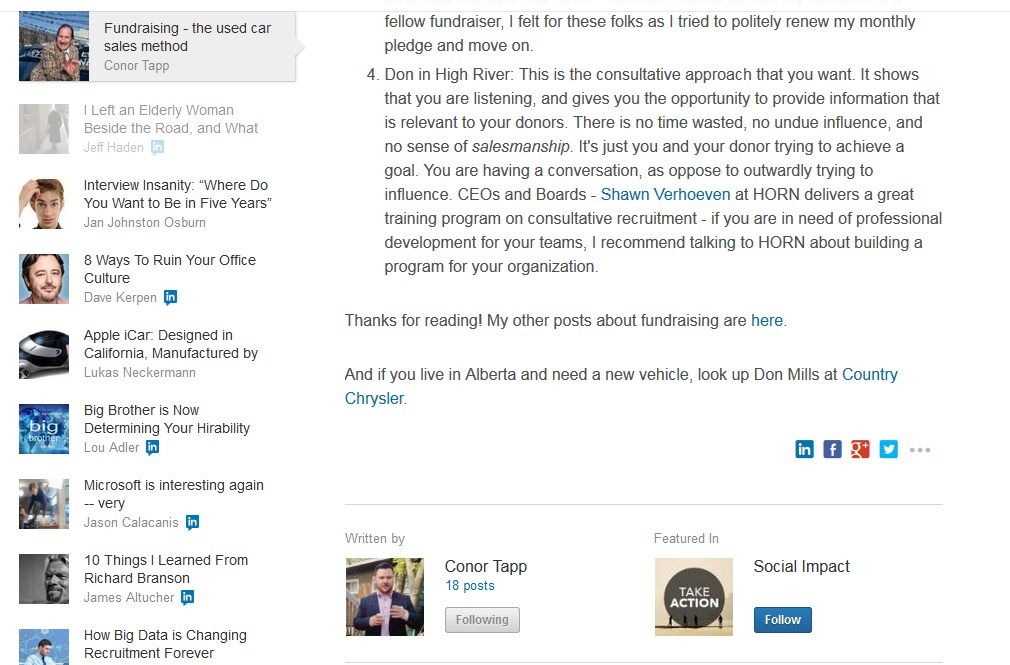1010x665 pixels.
Task: Open Conor Tapp's 18 posts link
Action: click(470, 586)
